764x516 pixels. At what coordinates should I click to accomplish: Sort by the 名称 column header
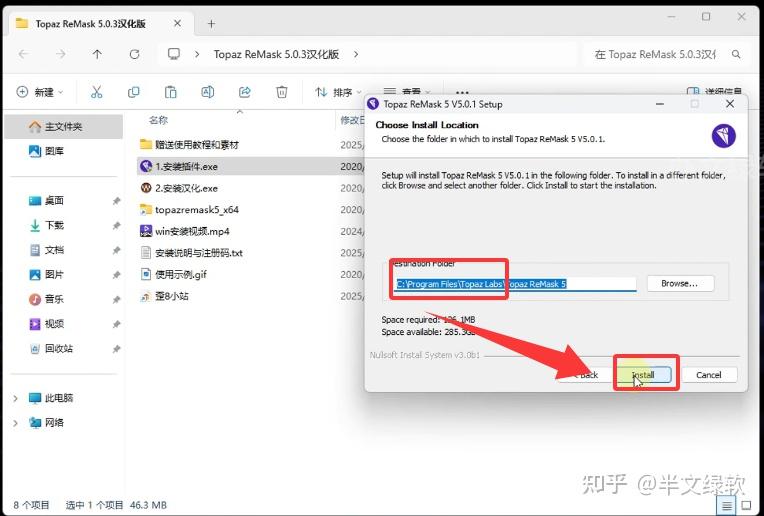[x=159, y=120]
